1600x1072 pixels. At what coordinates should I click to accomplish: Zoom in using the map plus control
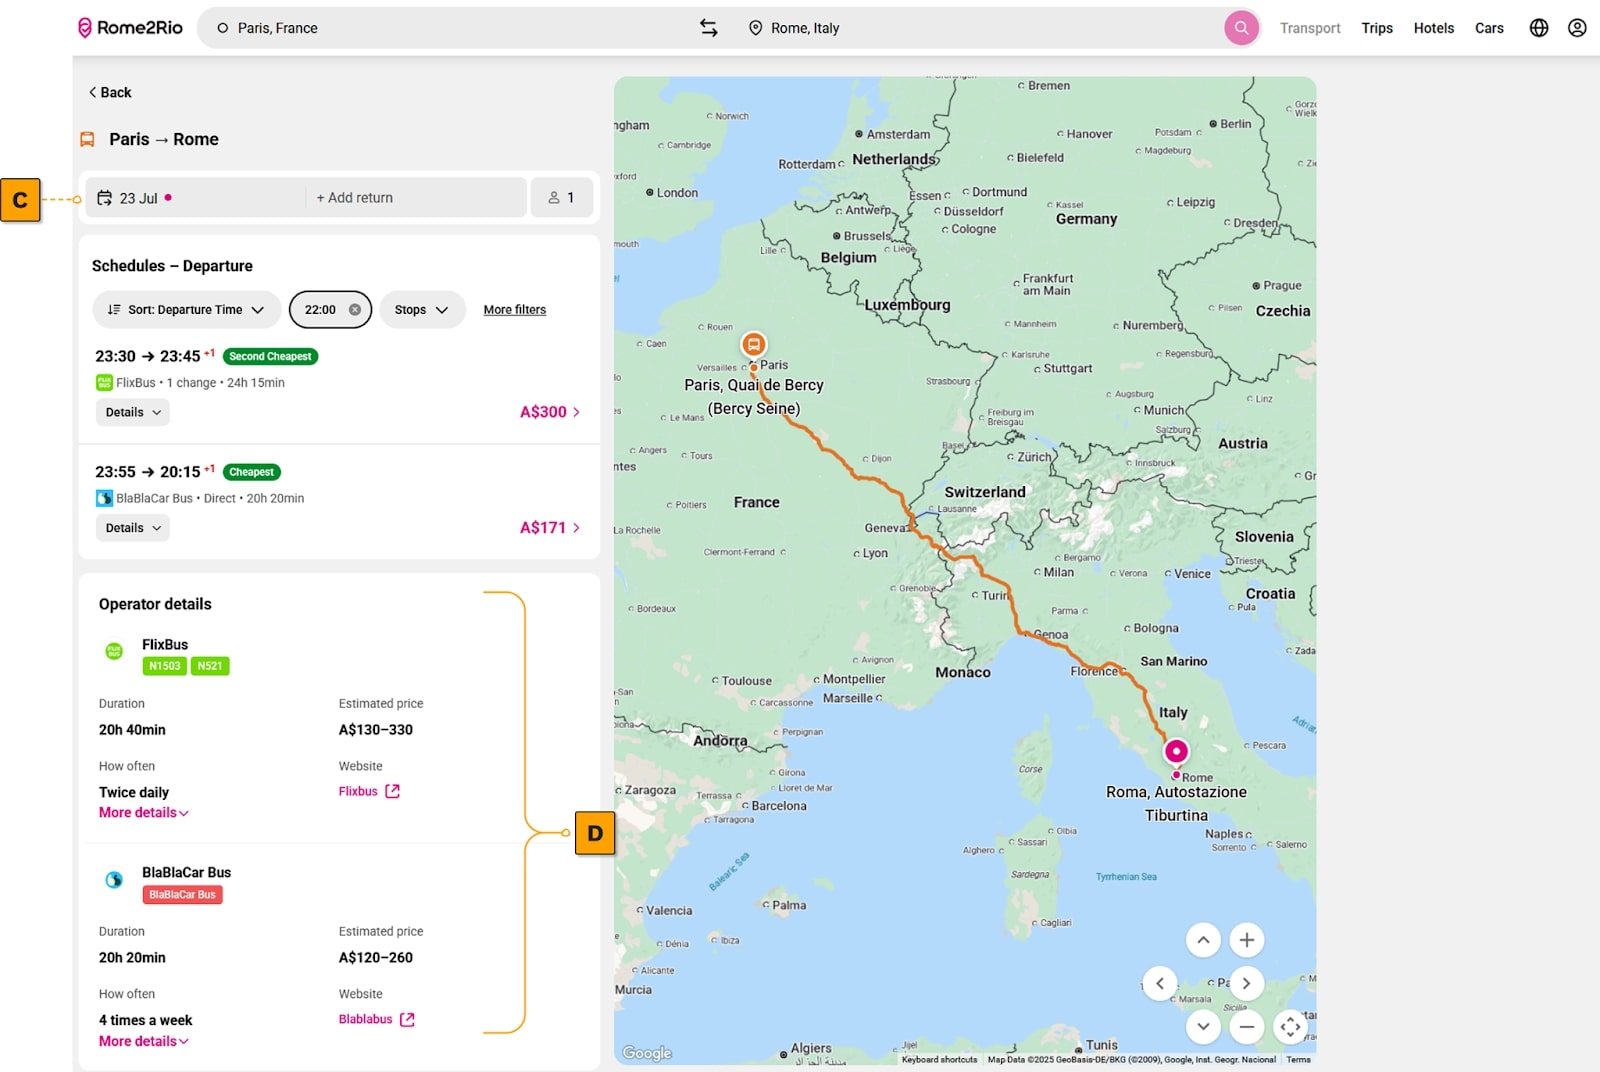(1247, 940)
